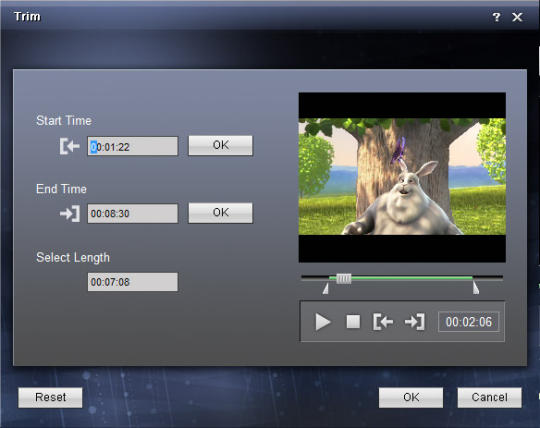This screenshot has width=540, height=428.
Task: Click the Start Time label
Action: coord(64,121)
